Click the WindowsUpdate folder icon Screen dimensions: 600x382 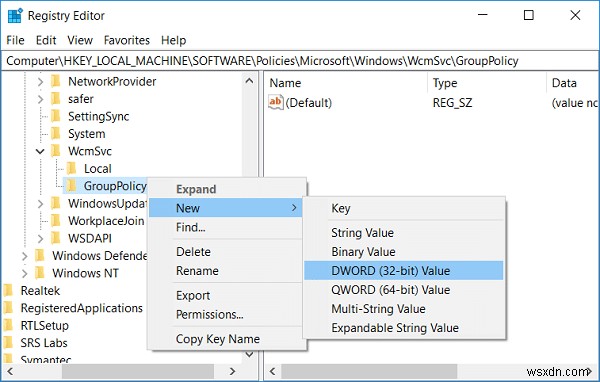(56, 203)
